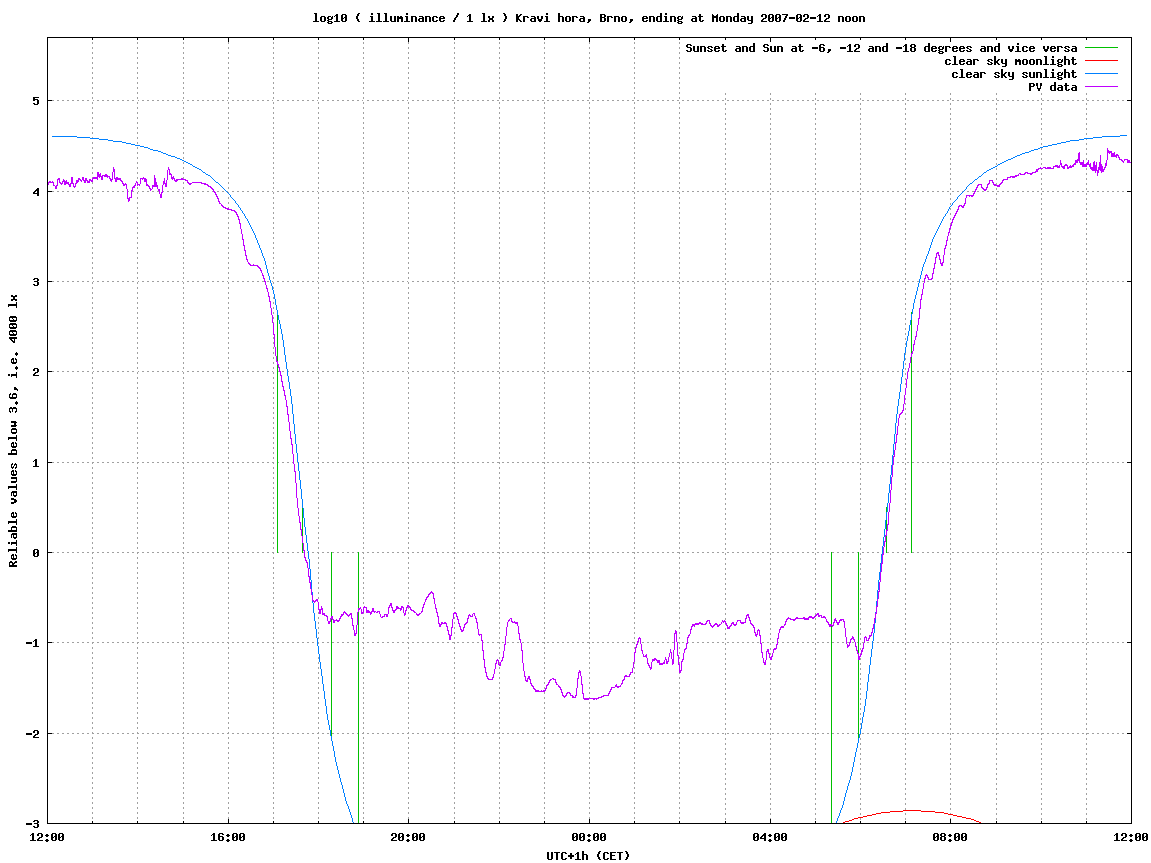Screen dimensions: 1151x863
Task: Select the 'Sunset and Sun at -6, -12 and -18 degrees' legend entry
Action: [x=881, y=48]
